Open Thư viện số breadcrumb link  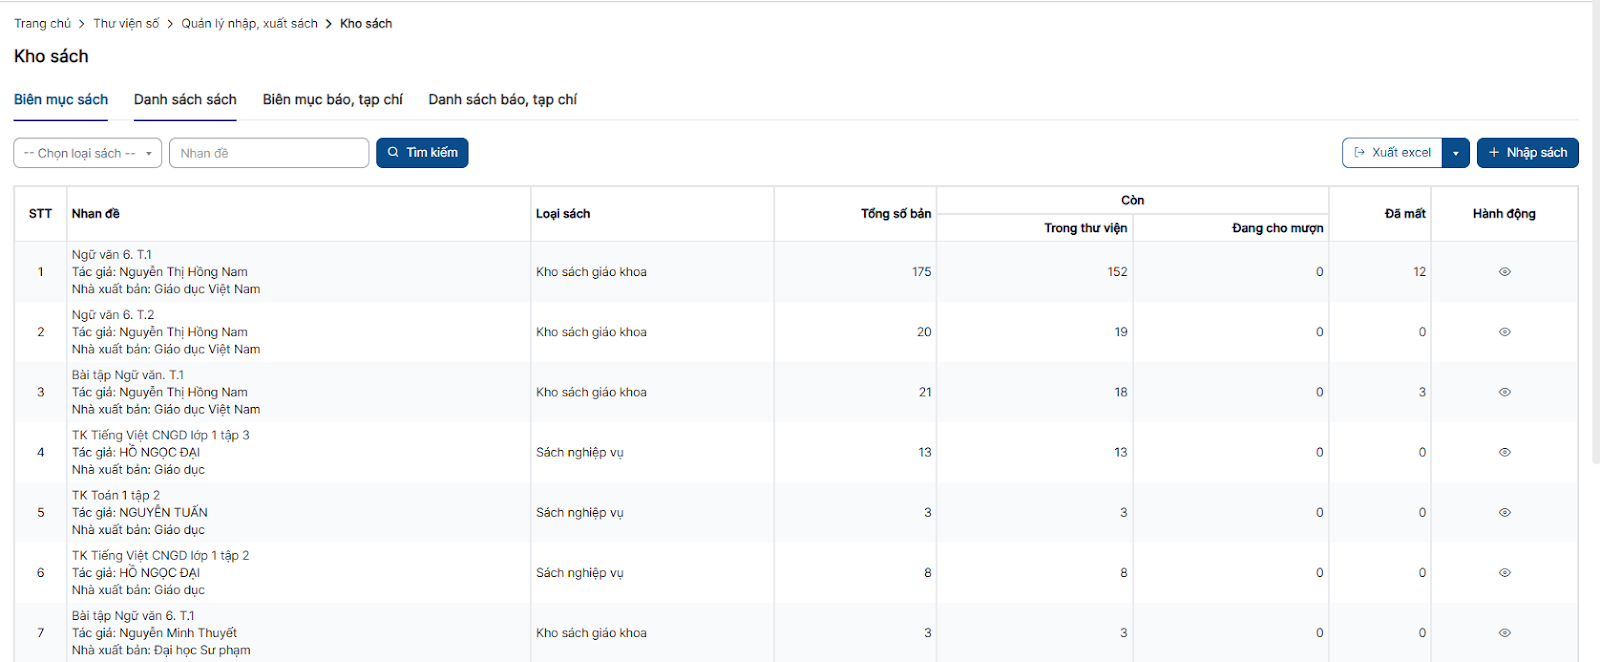point(126,23)
